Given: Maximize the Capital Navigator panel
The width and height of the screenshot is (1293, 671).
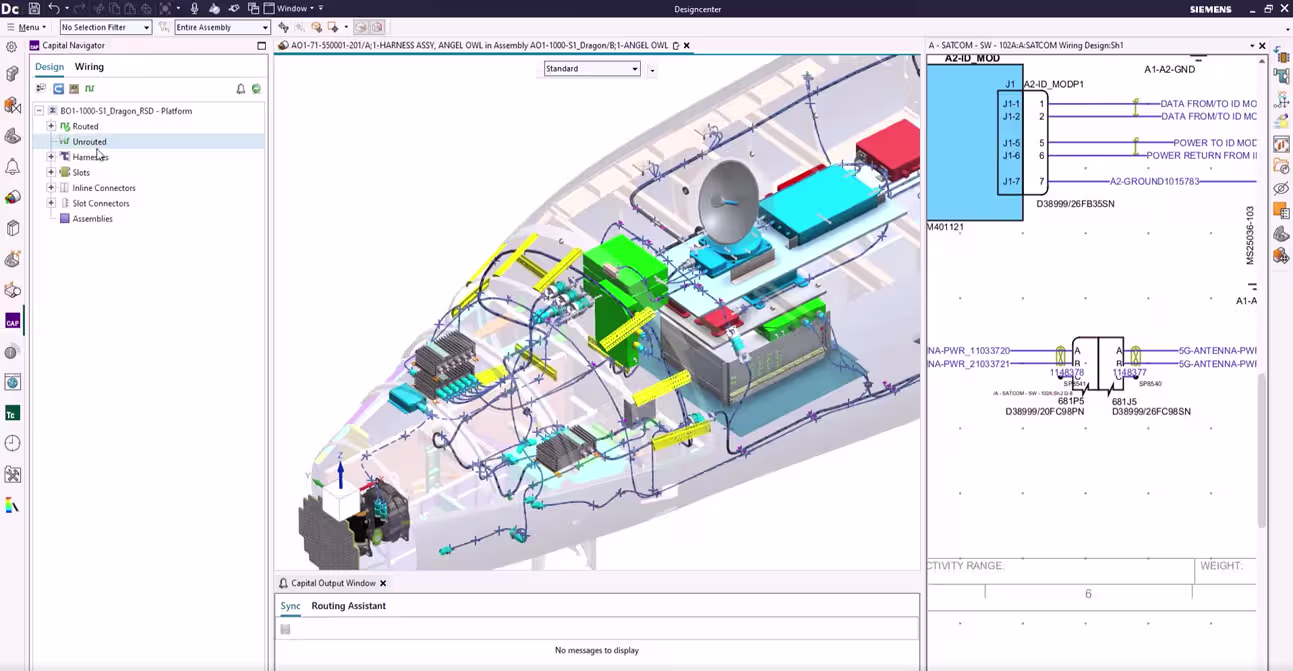Looking at the screenshot, I should coord(261,46).
